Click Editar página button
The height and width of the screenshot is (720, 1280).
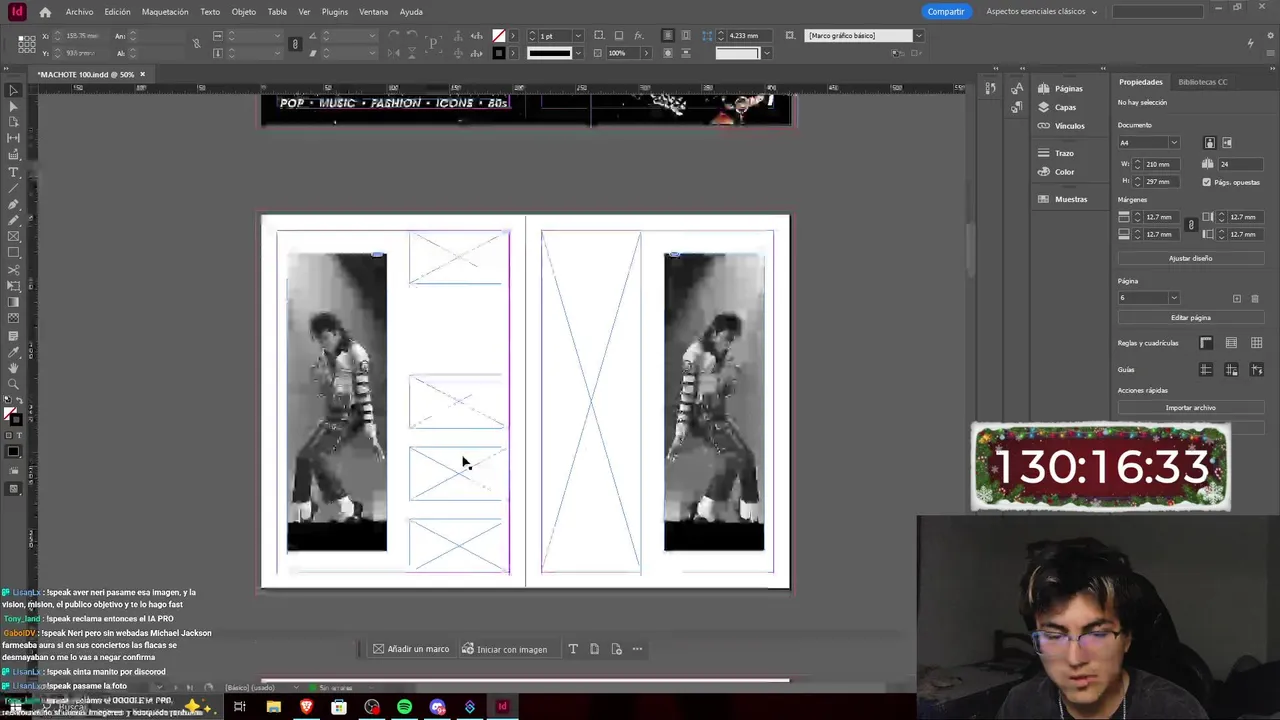(1190, 317)
